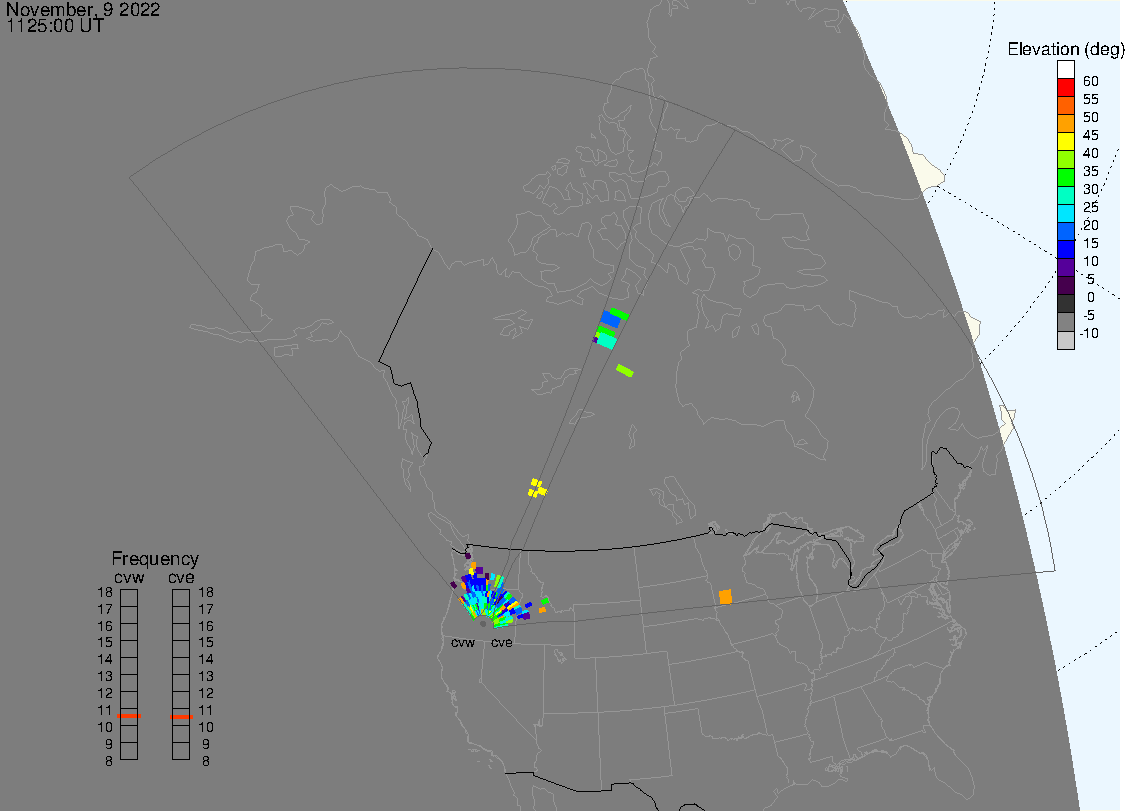Click the red frequency marker on cve bar

tap(182, 716)
